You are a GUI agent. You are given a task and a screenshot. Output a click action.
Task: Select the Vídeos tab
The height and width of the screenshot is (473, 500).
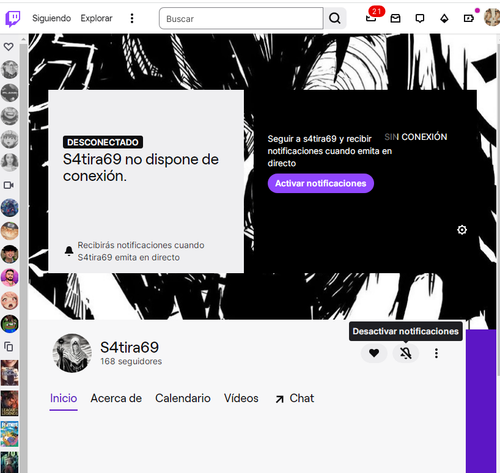point(241,398)
